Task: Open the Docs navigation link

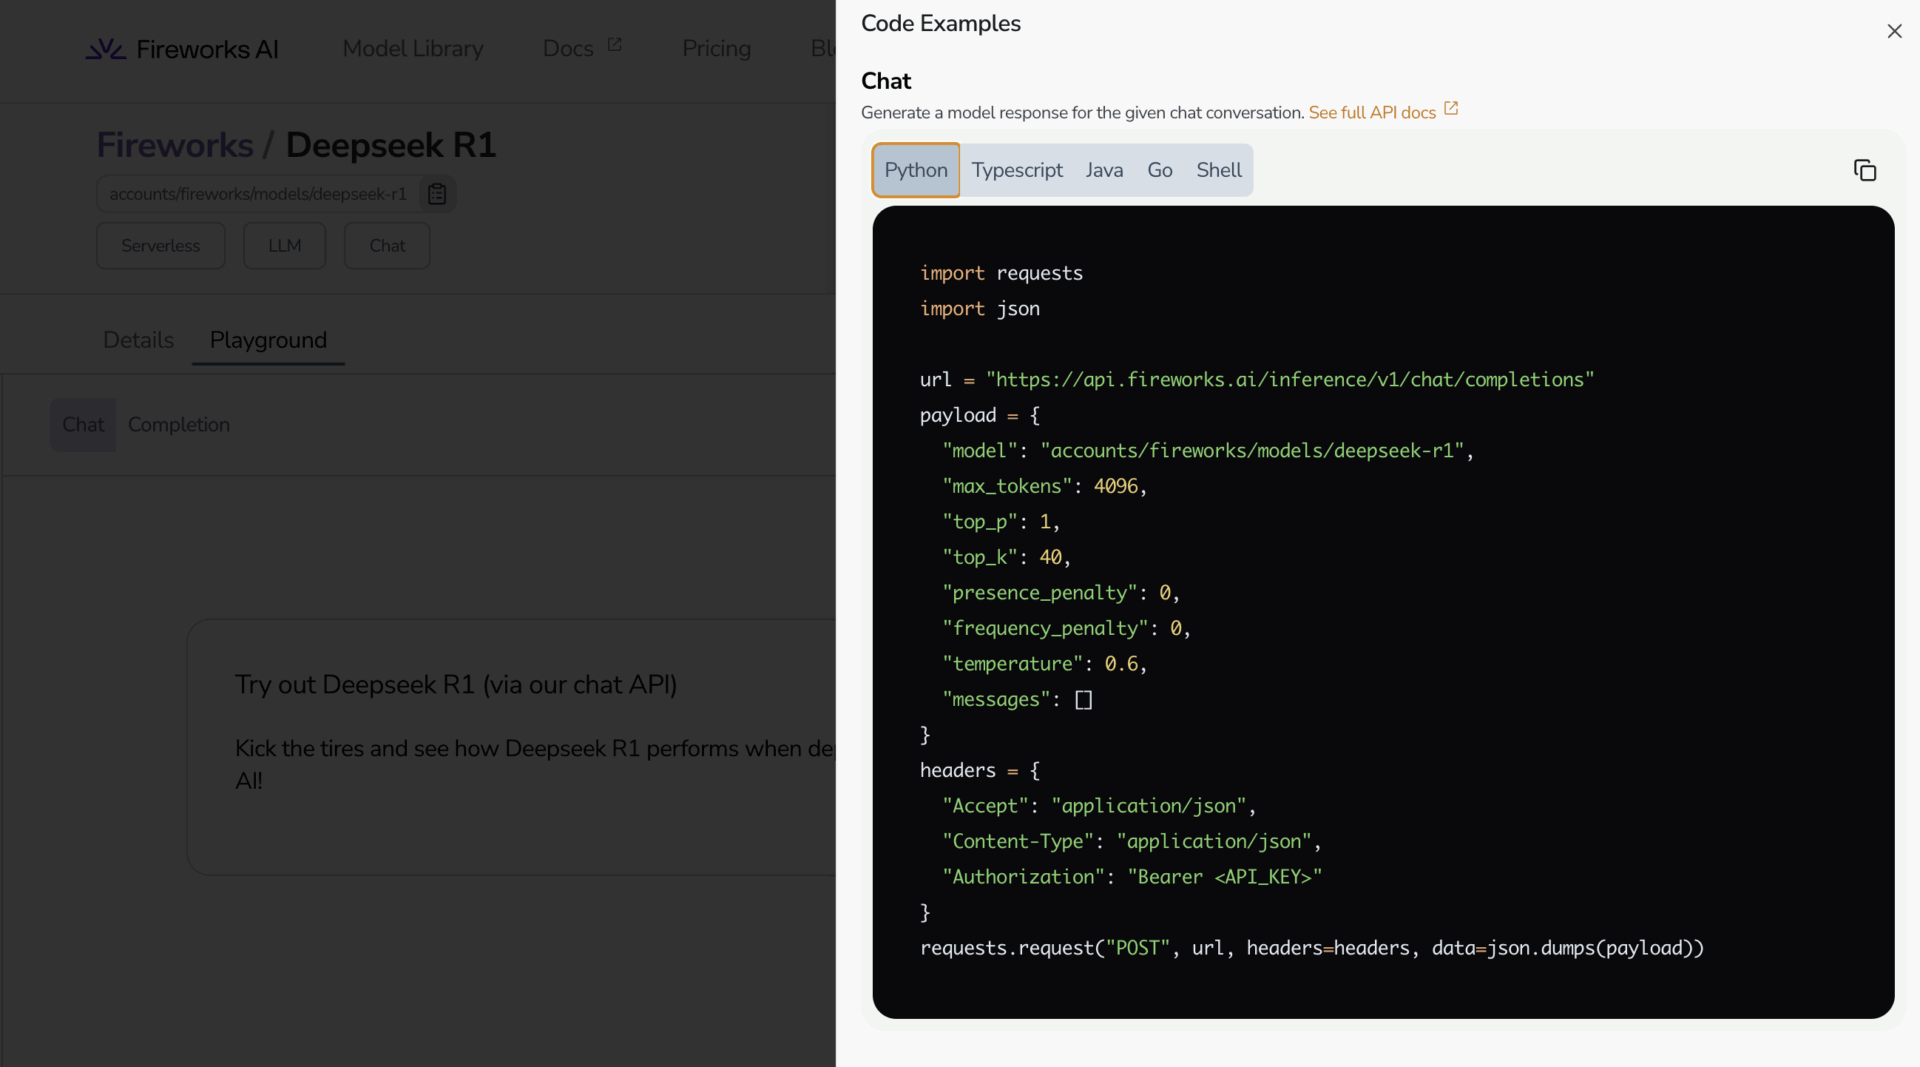Action: point(568,49)
